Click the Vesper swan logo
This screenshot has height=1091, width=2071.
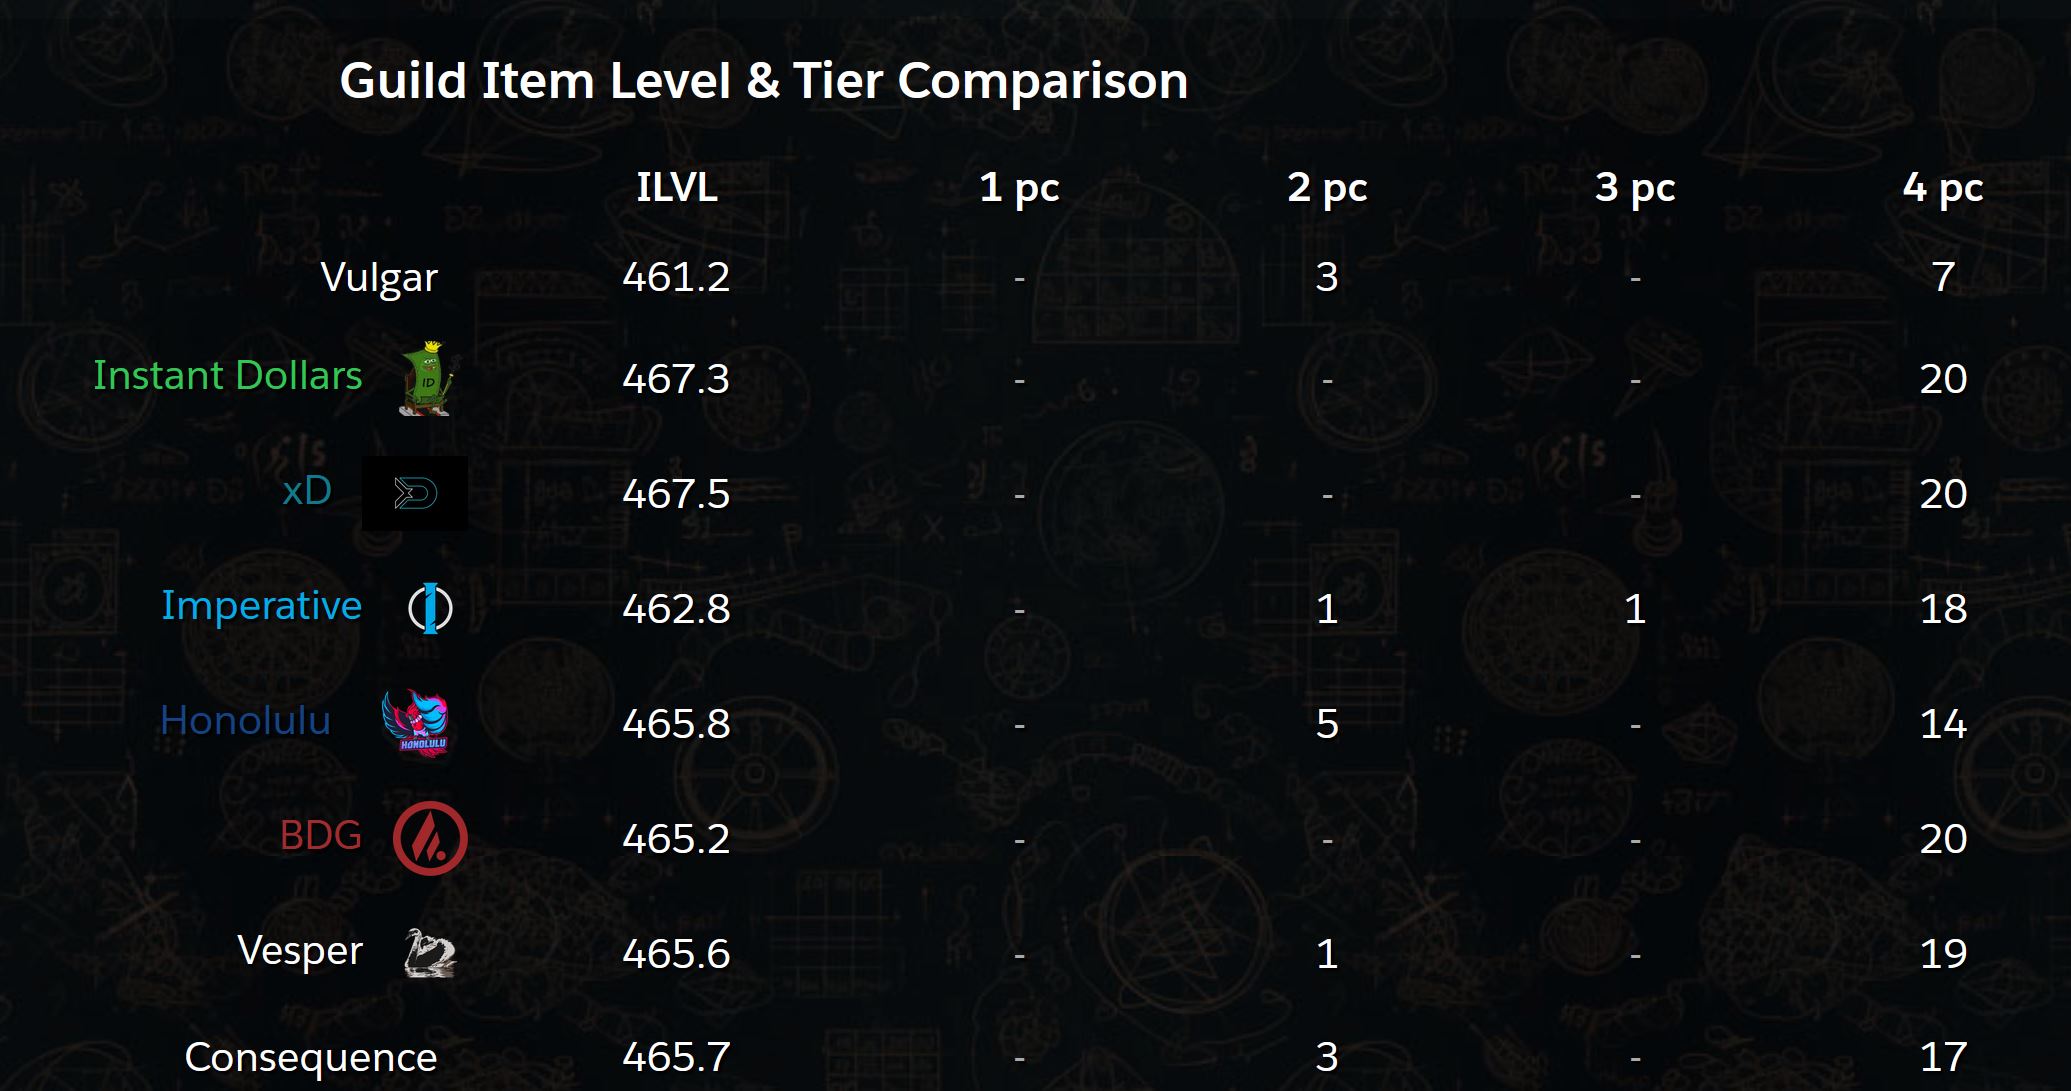[x=430, y=952]
